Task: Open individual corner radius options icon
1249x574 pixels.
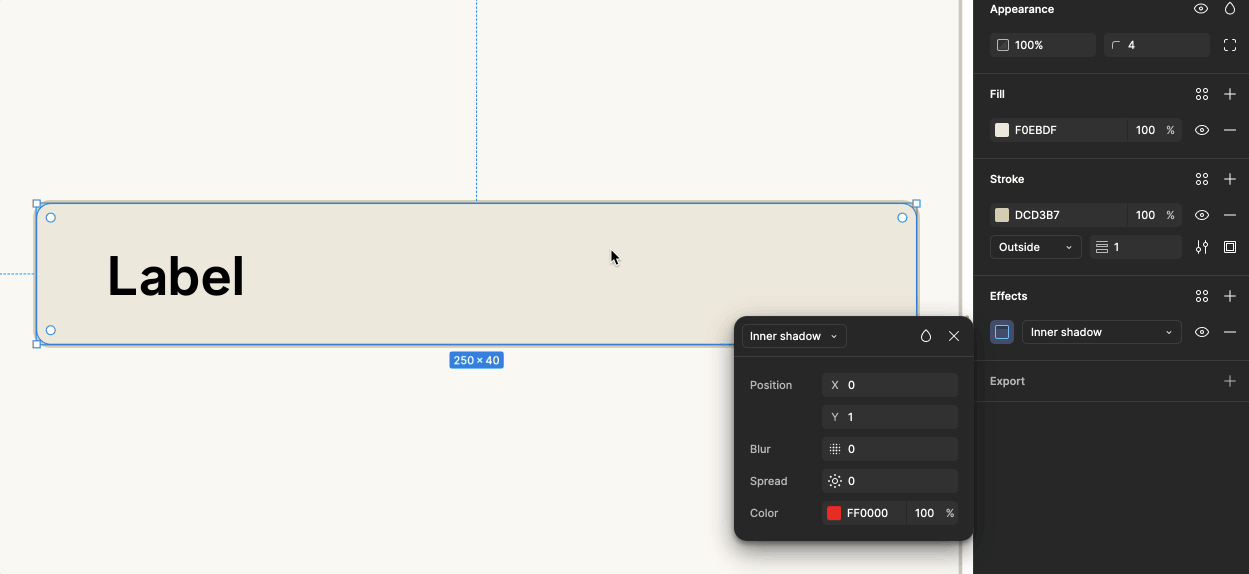Action: 1230,45
